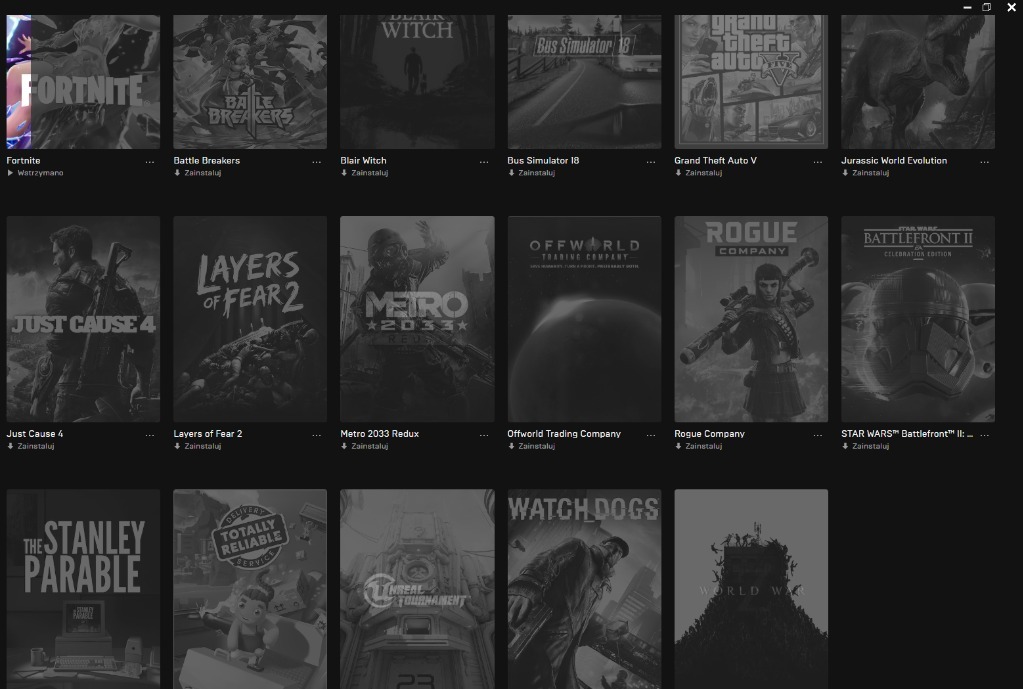
Task: Click the Just Cause 4 title text
Action: [35, 434]
